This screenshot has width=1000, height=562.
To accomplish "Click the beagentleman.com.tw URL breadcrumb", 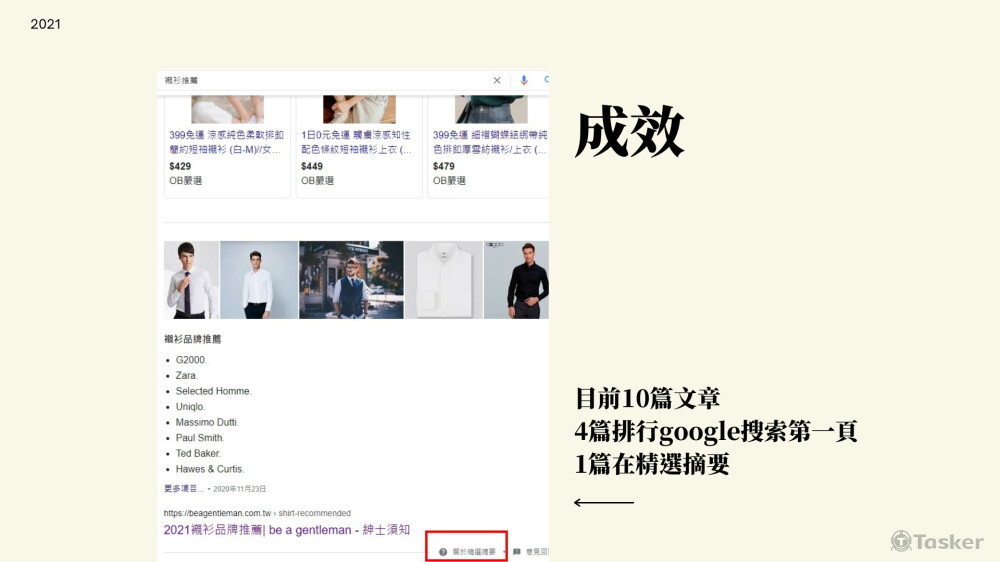I will (257, 513).
